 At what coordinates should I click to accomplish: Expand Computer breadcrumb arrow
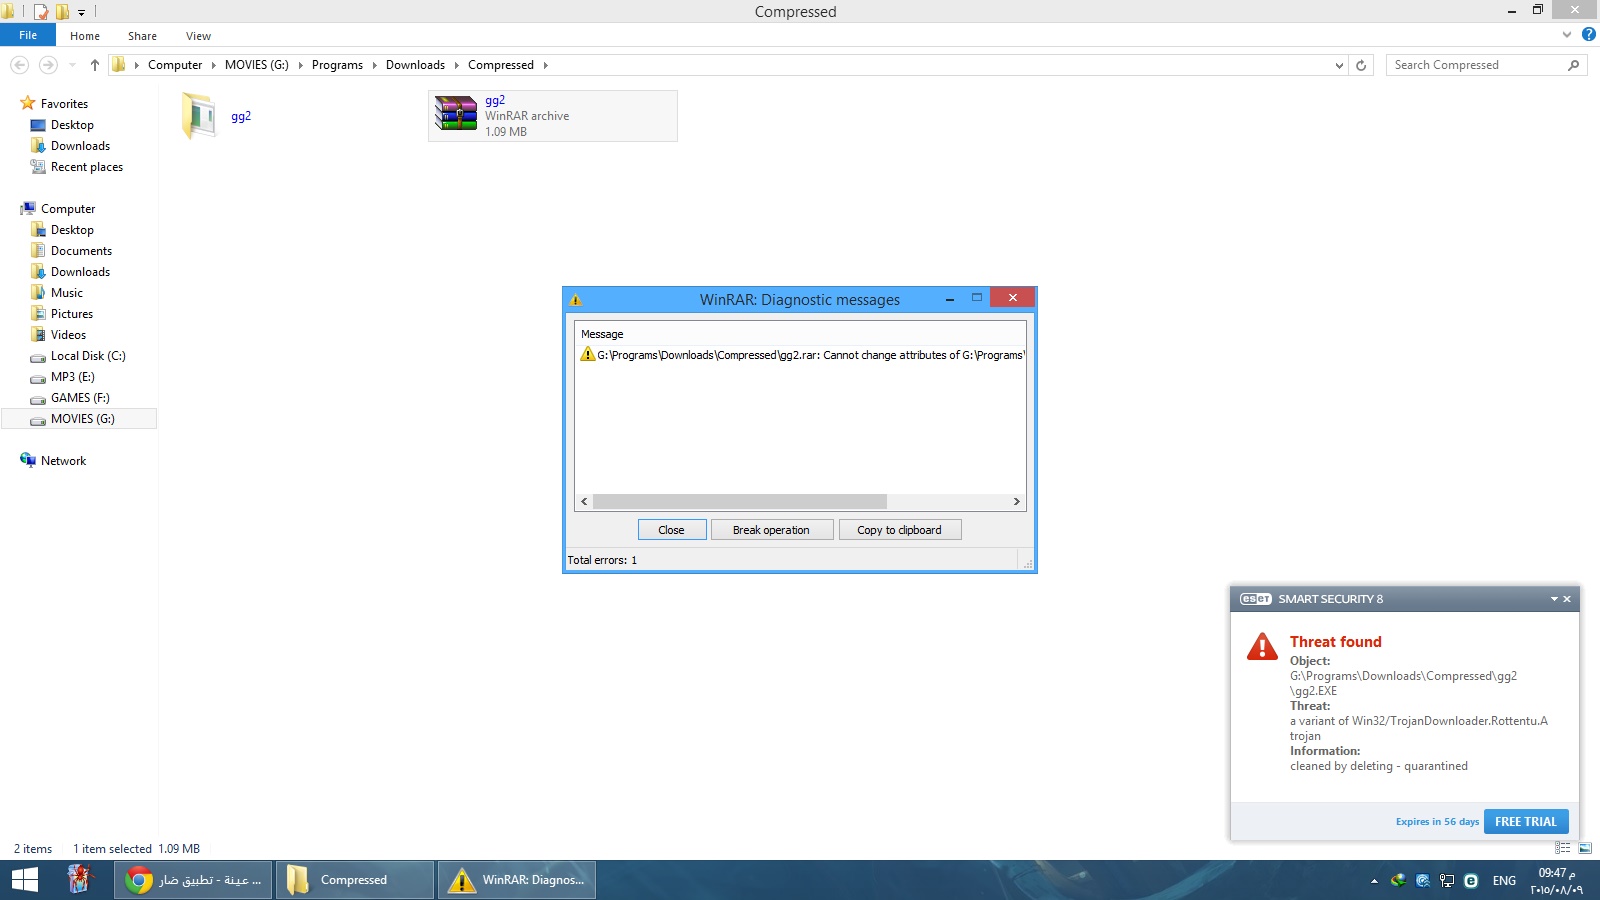(x=214, y=65)
